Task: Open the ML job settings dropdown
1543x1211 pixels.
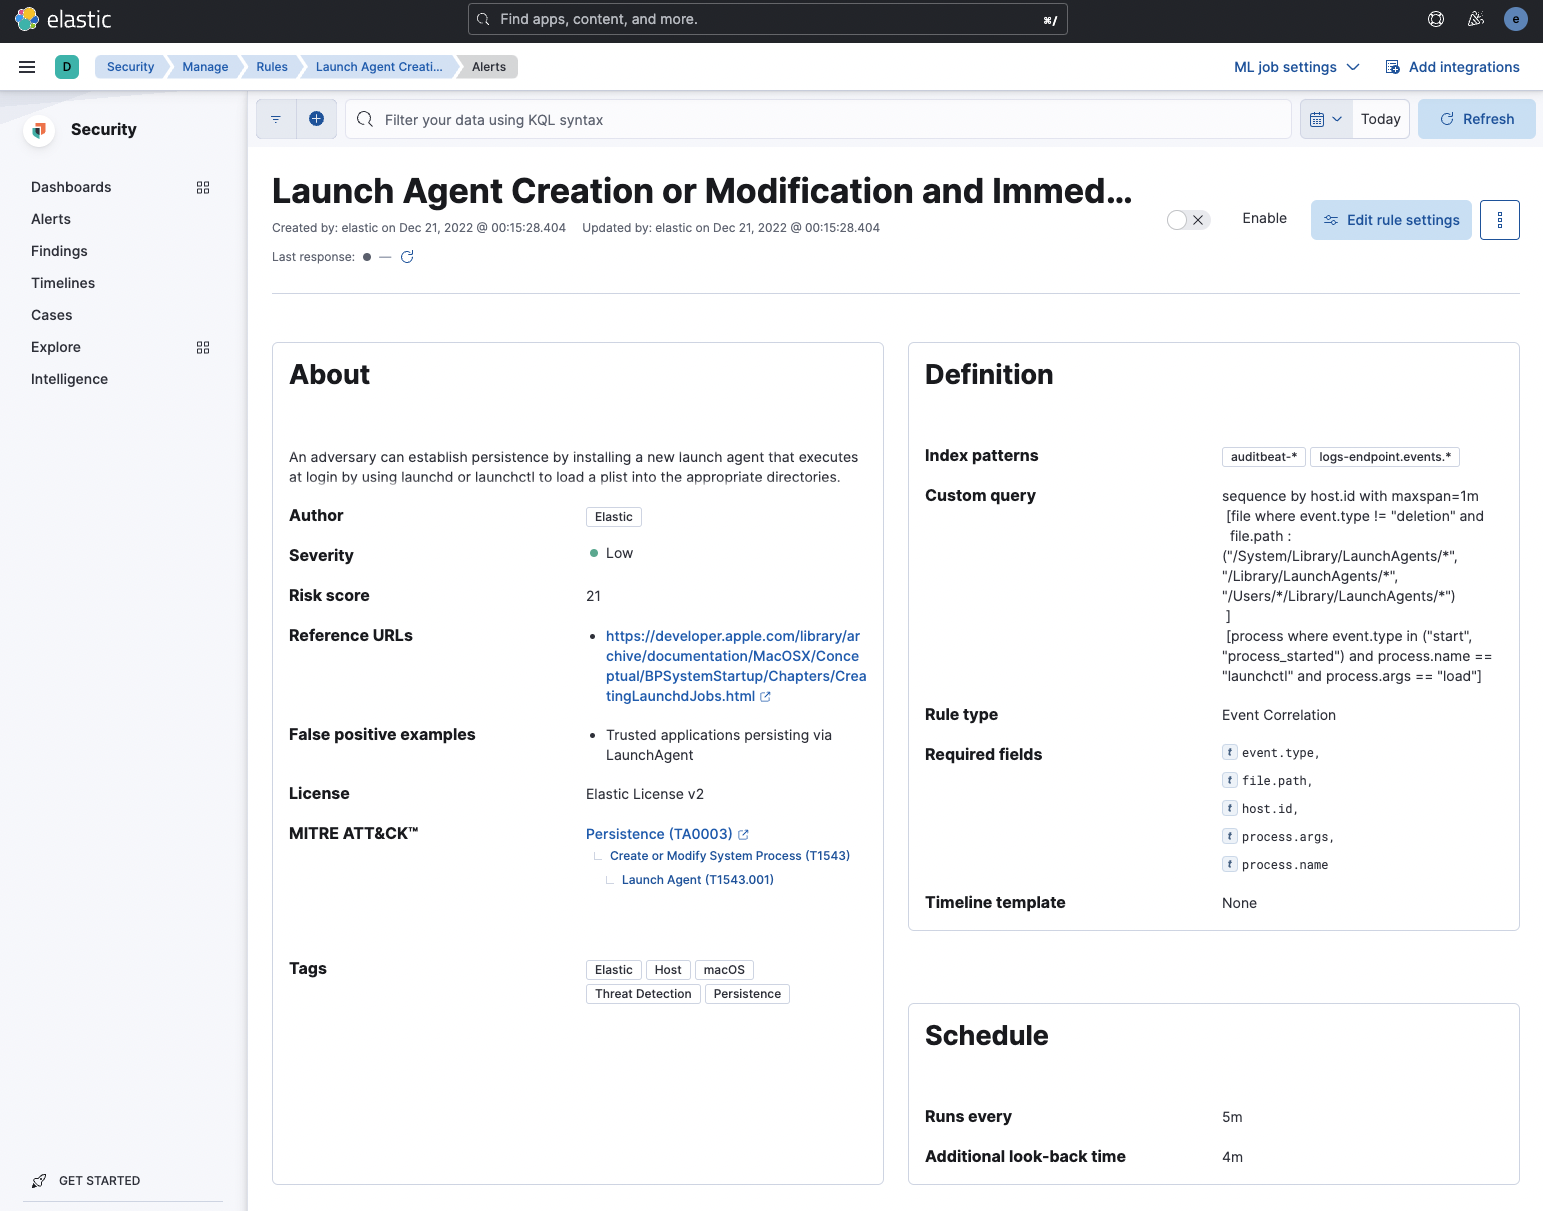Action: click(x=1296, y=66)
